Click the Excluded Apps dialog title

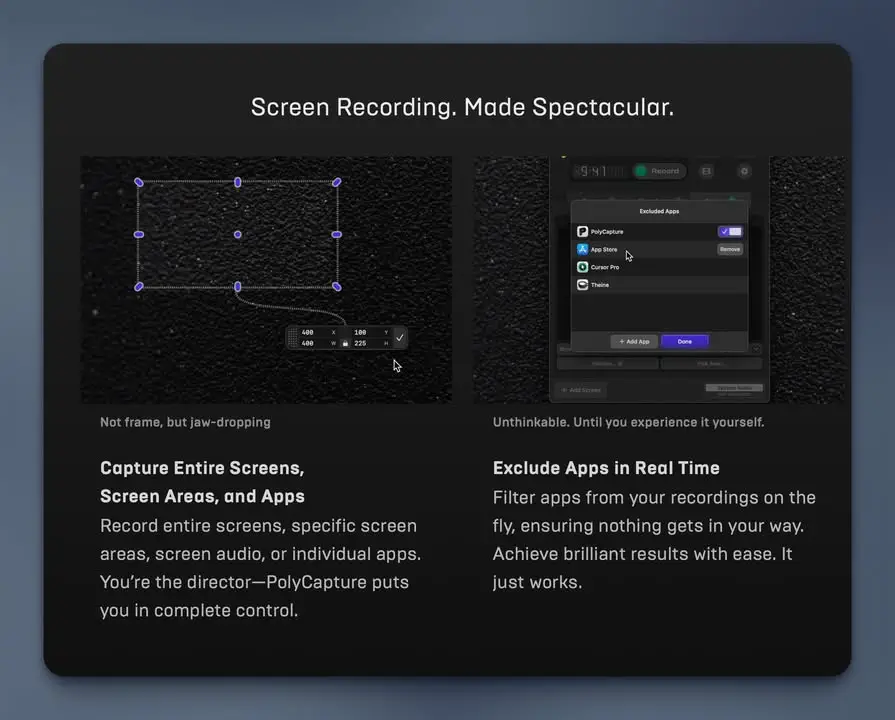659,211
